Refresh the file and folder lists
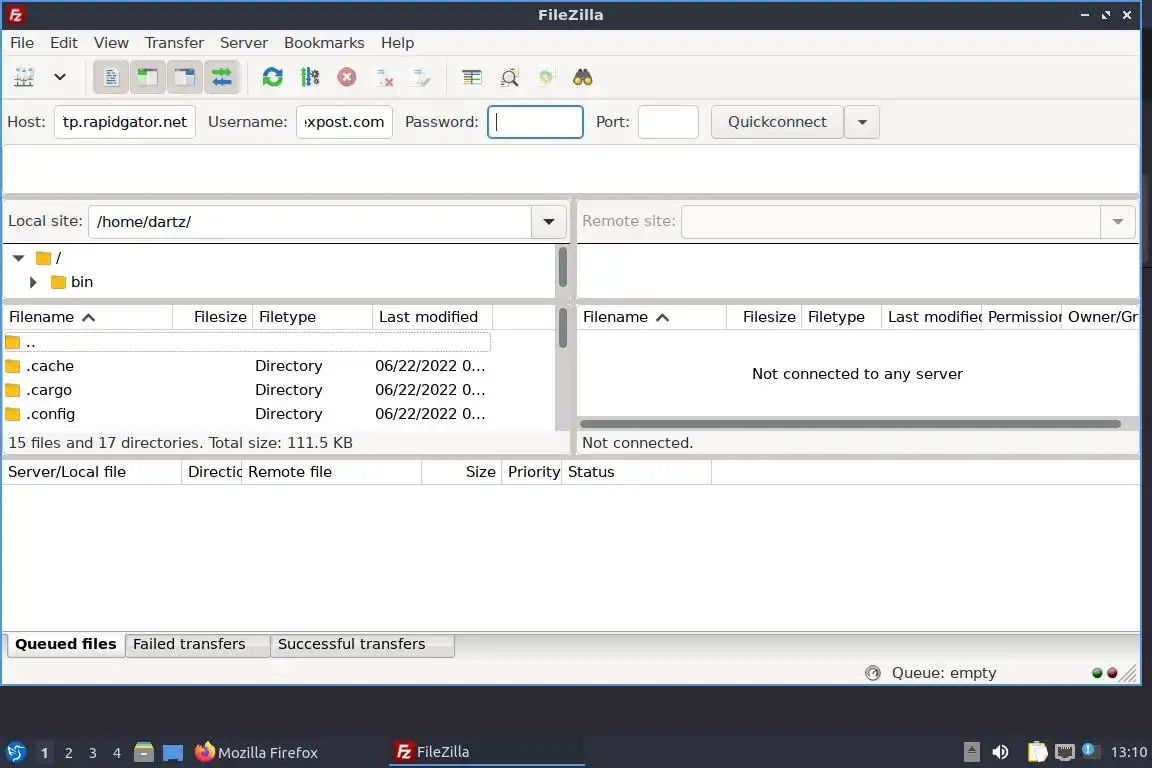Image resolution: width=1152 pixels, height=768 pixels. [x=273, y=77]
